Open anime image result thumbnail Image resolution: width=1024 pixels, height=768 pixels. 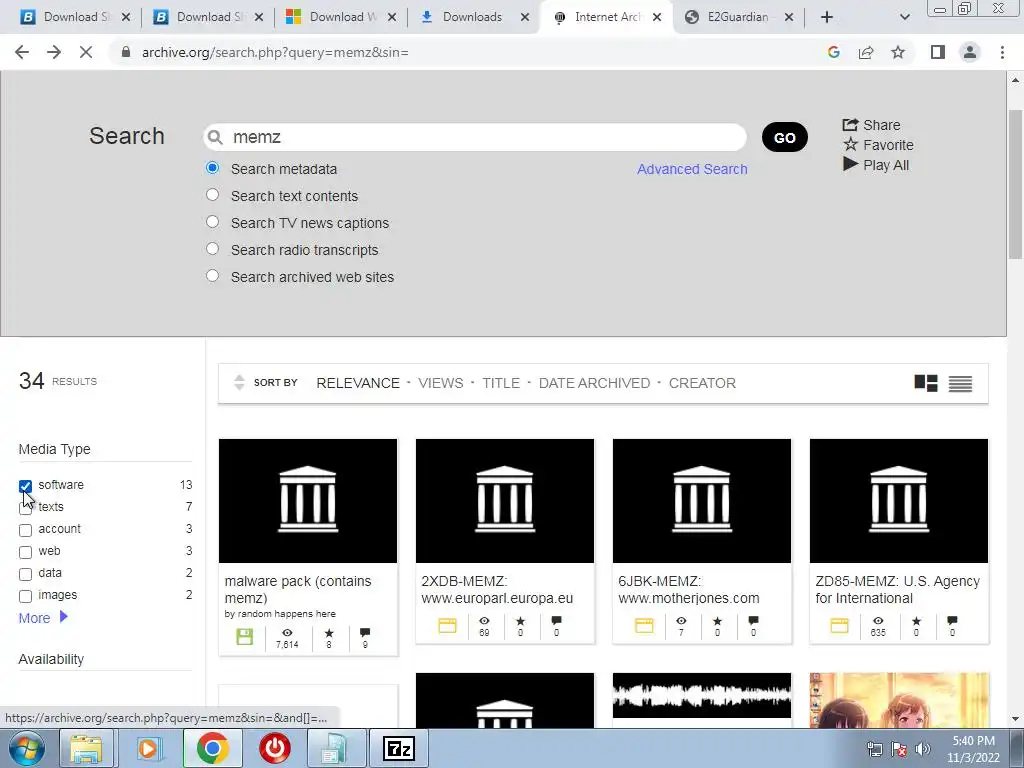point(899,700)
